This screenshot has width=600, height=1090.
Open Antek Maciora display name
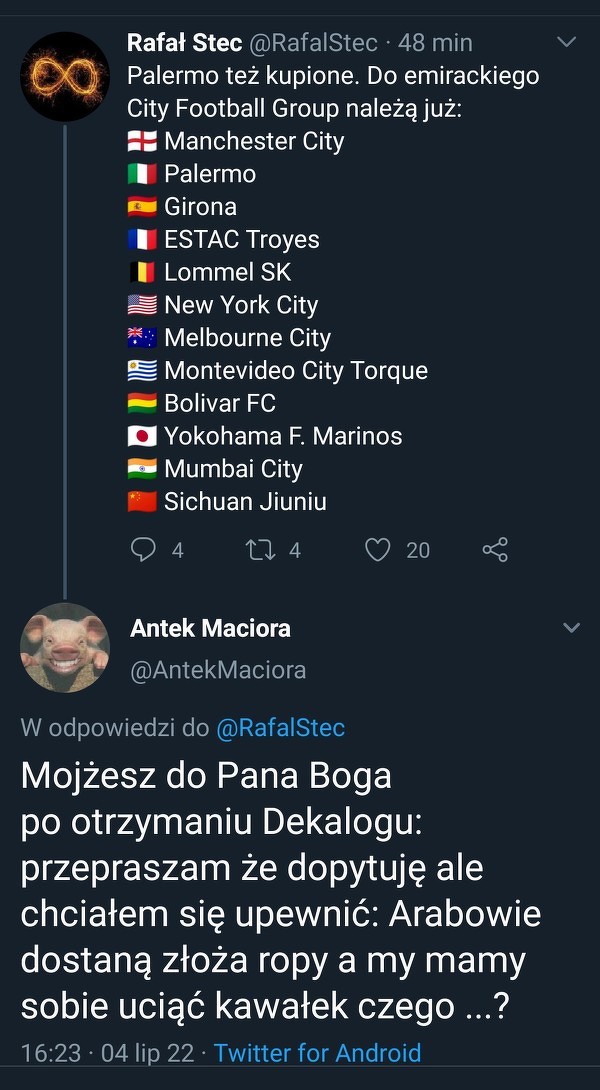pyautogui.click(x=210, y=628)
